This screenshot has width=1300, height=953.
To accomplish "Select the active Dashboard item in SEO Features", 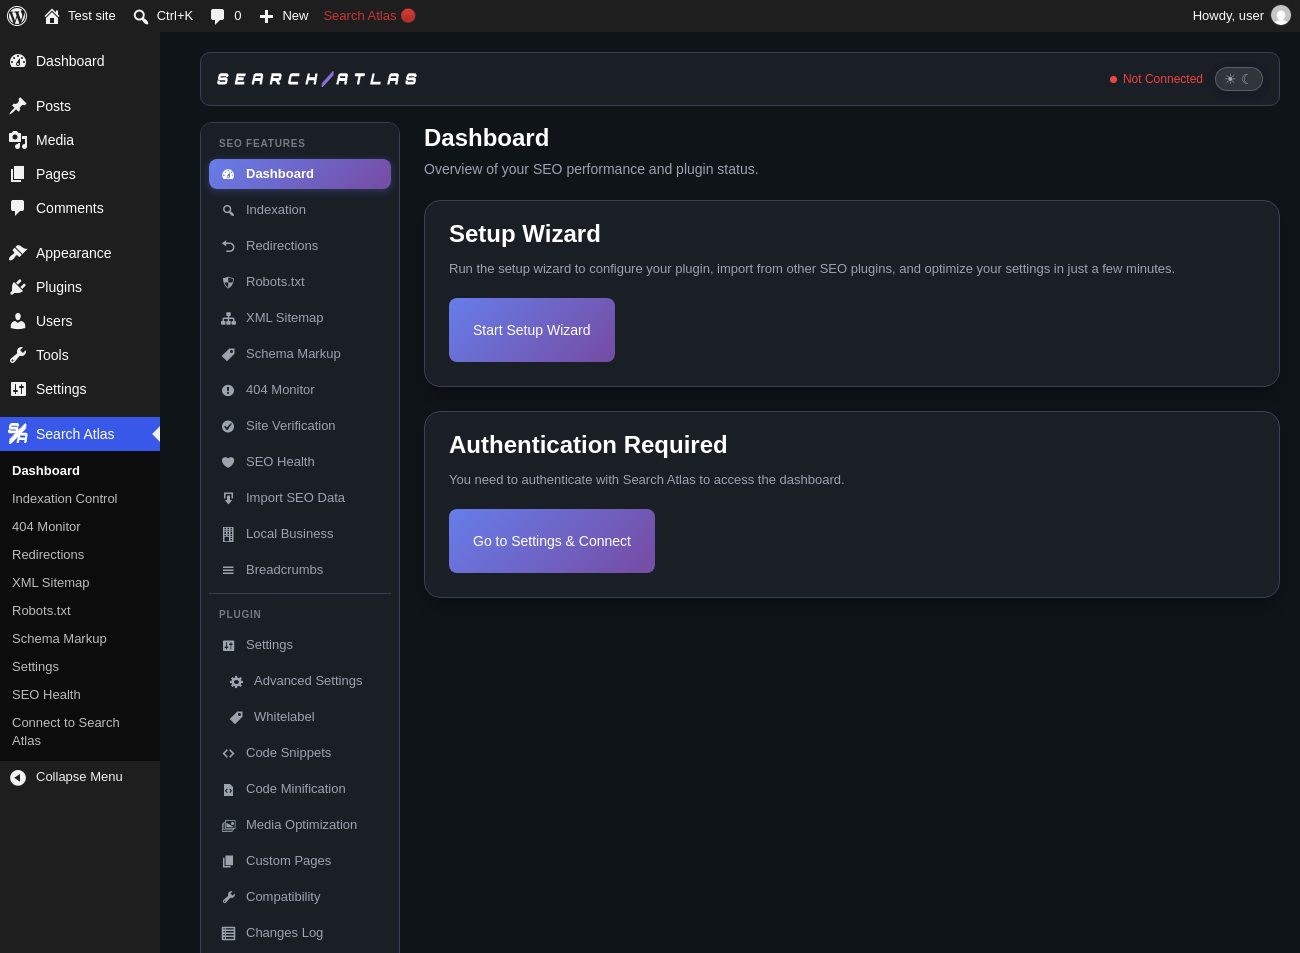I will tap(300, 174).
